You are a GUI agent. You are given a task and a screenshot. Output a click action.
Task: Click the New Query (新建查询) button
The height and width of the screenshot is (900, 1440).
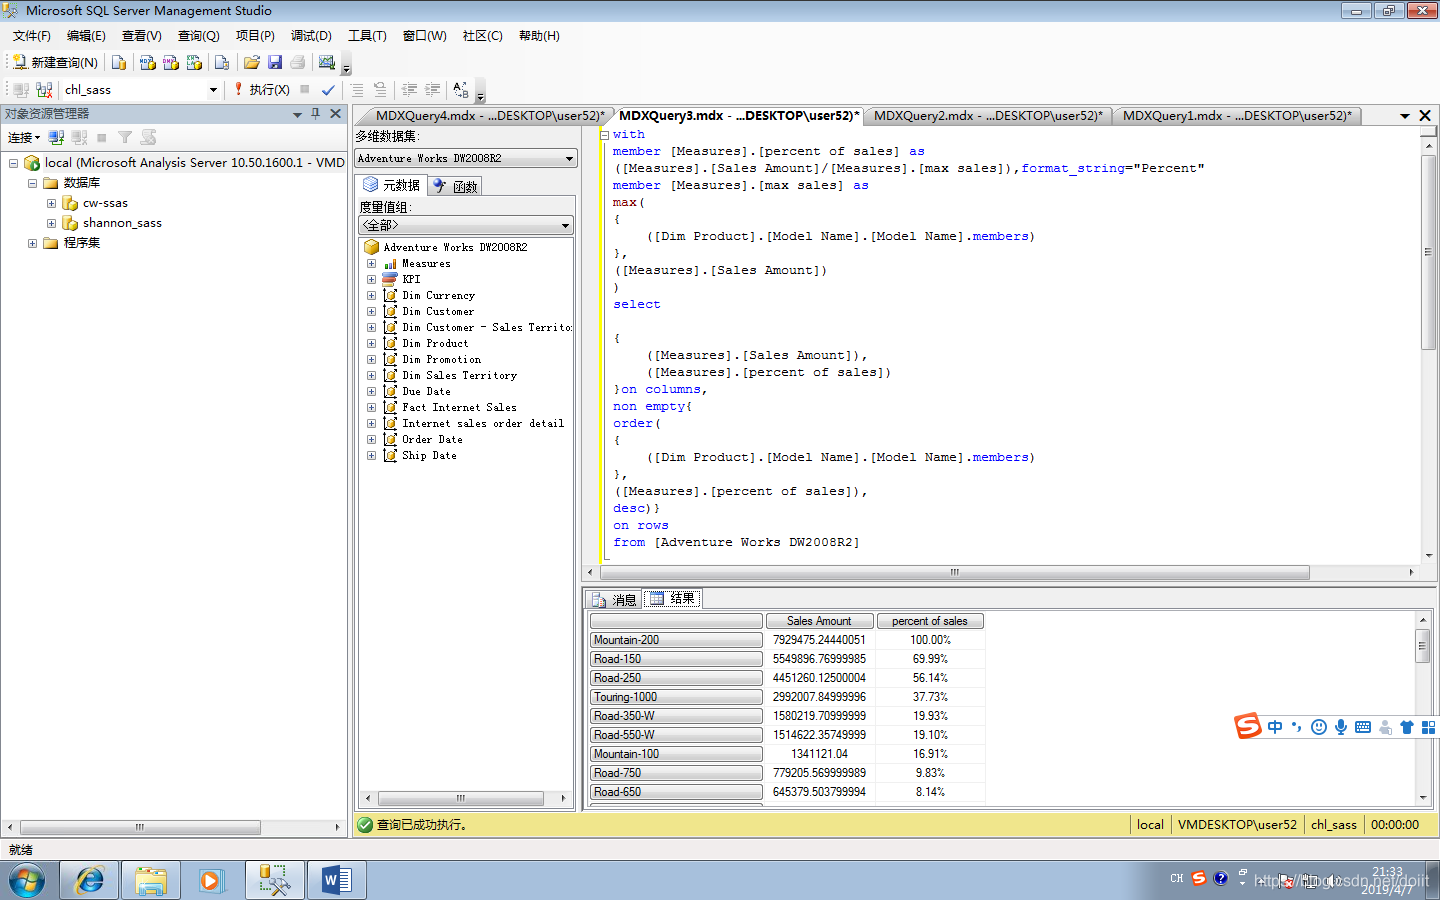point(55,62)
